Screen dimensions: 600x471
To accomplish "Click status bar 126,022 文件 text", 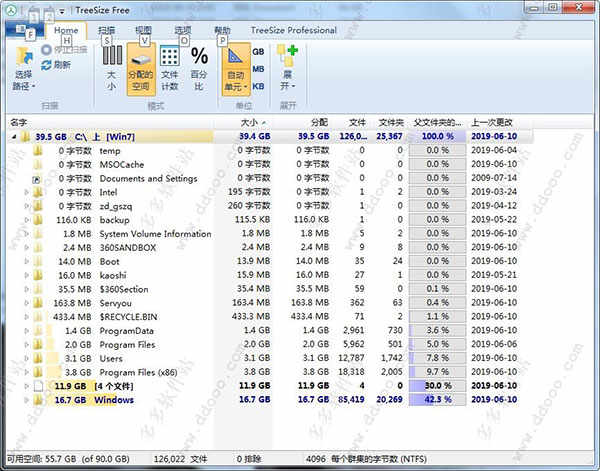I will tap(180, 458).
